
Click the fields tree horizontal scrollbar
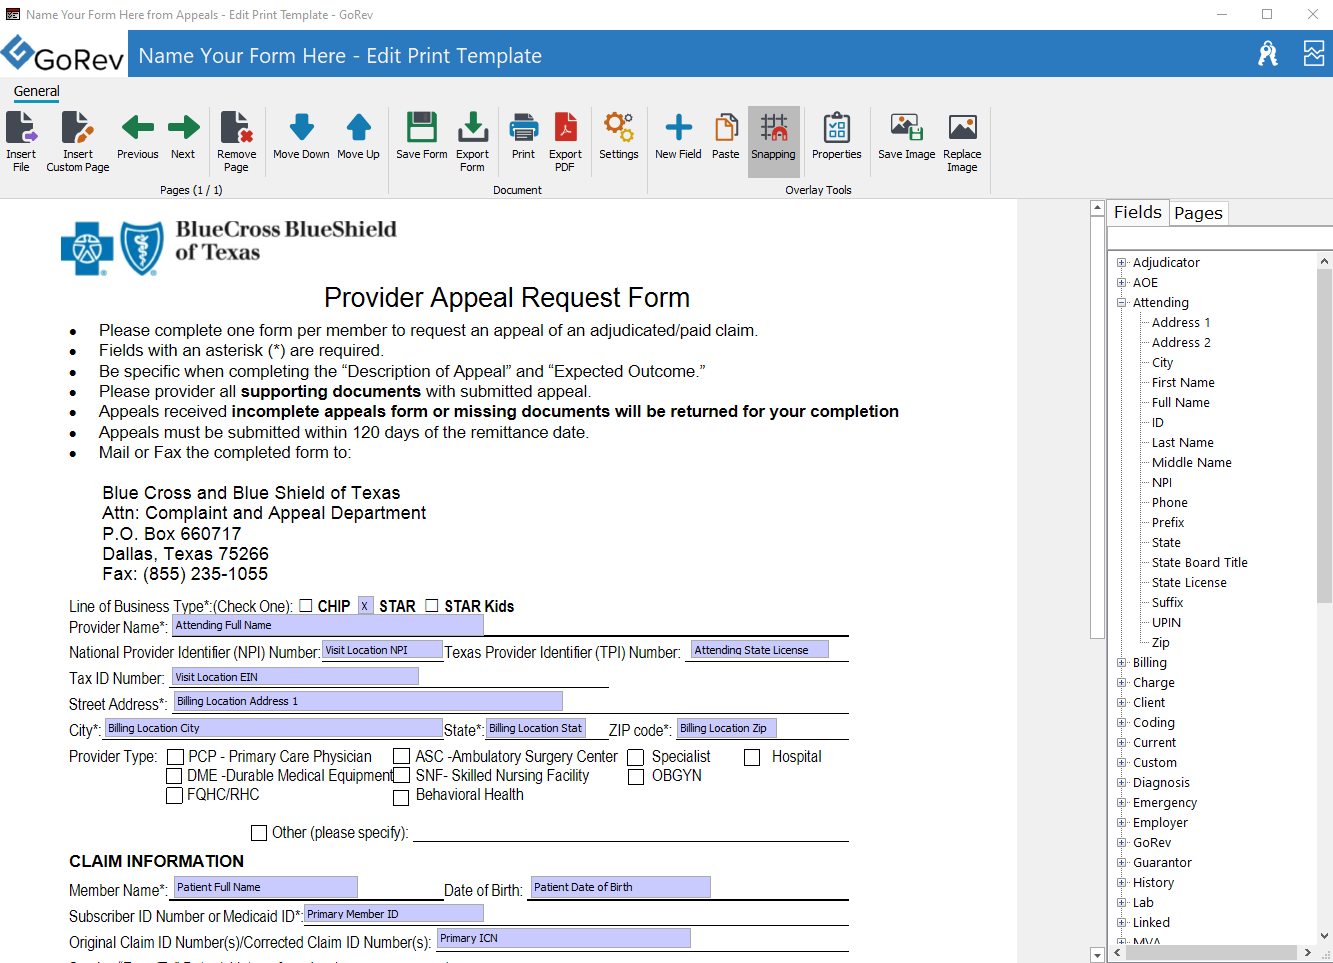tap(1212, 952)
